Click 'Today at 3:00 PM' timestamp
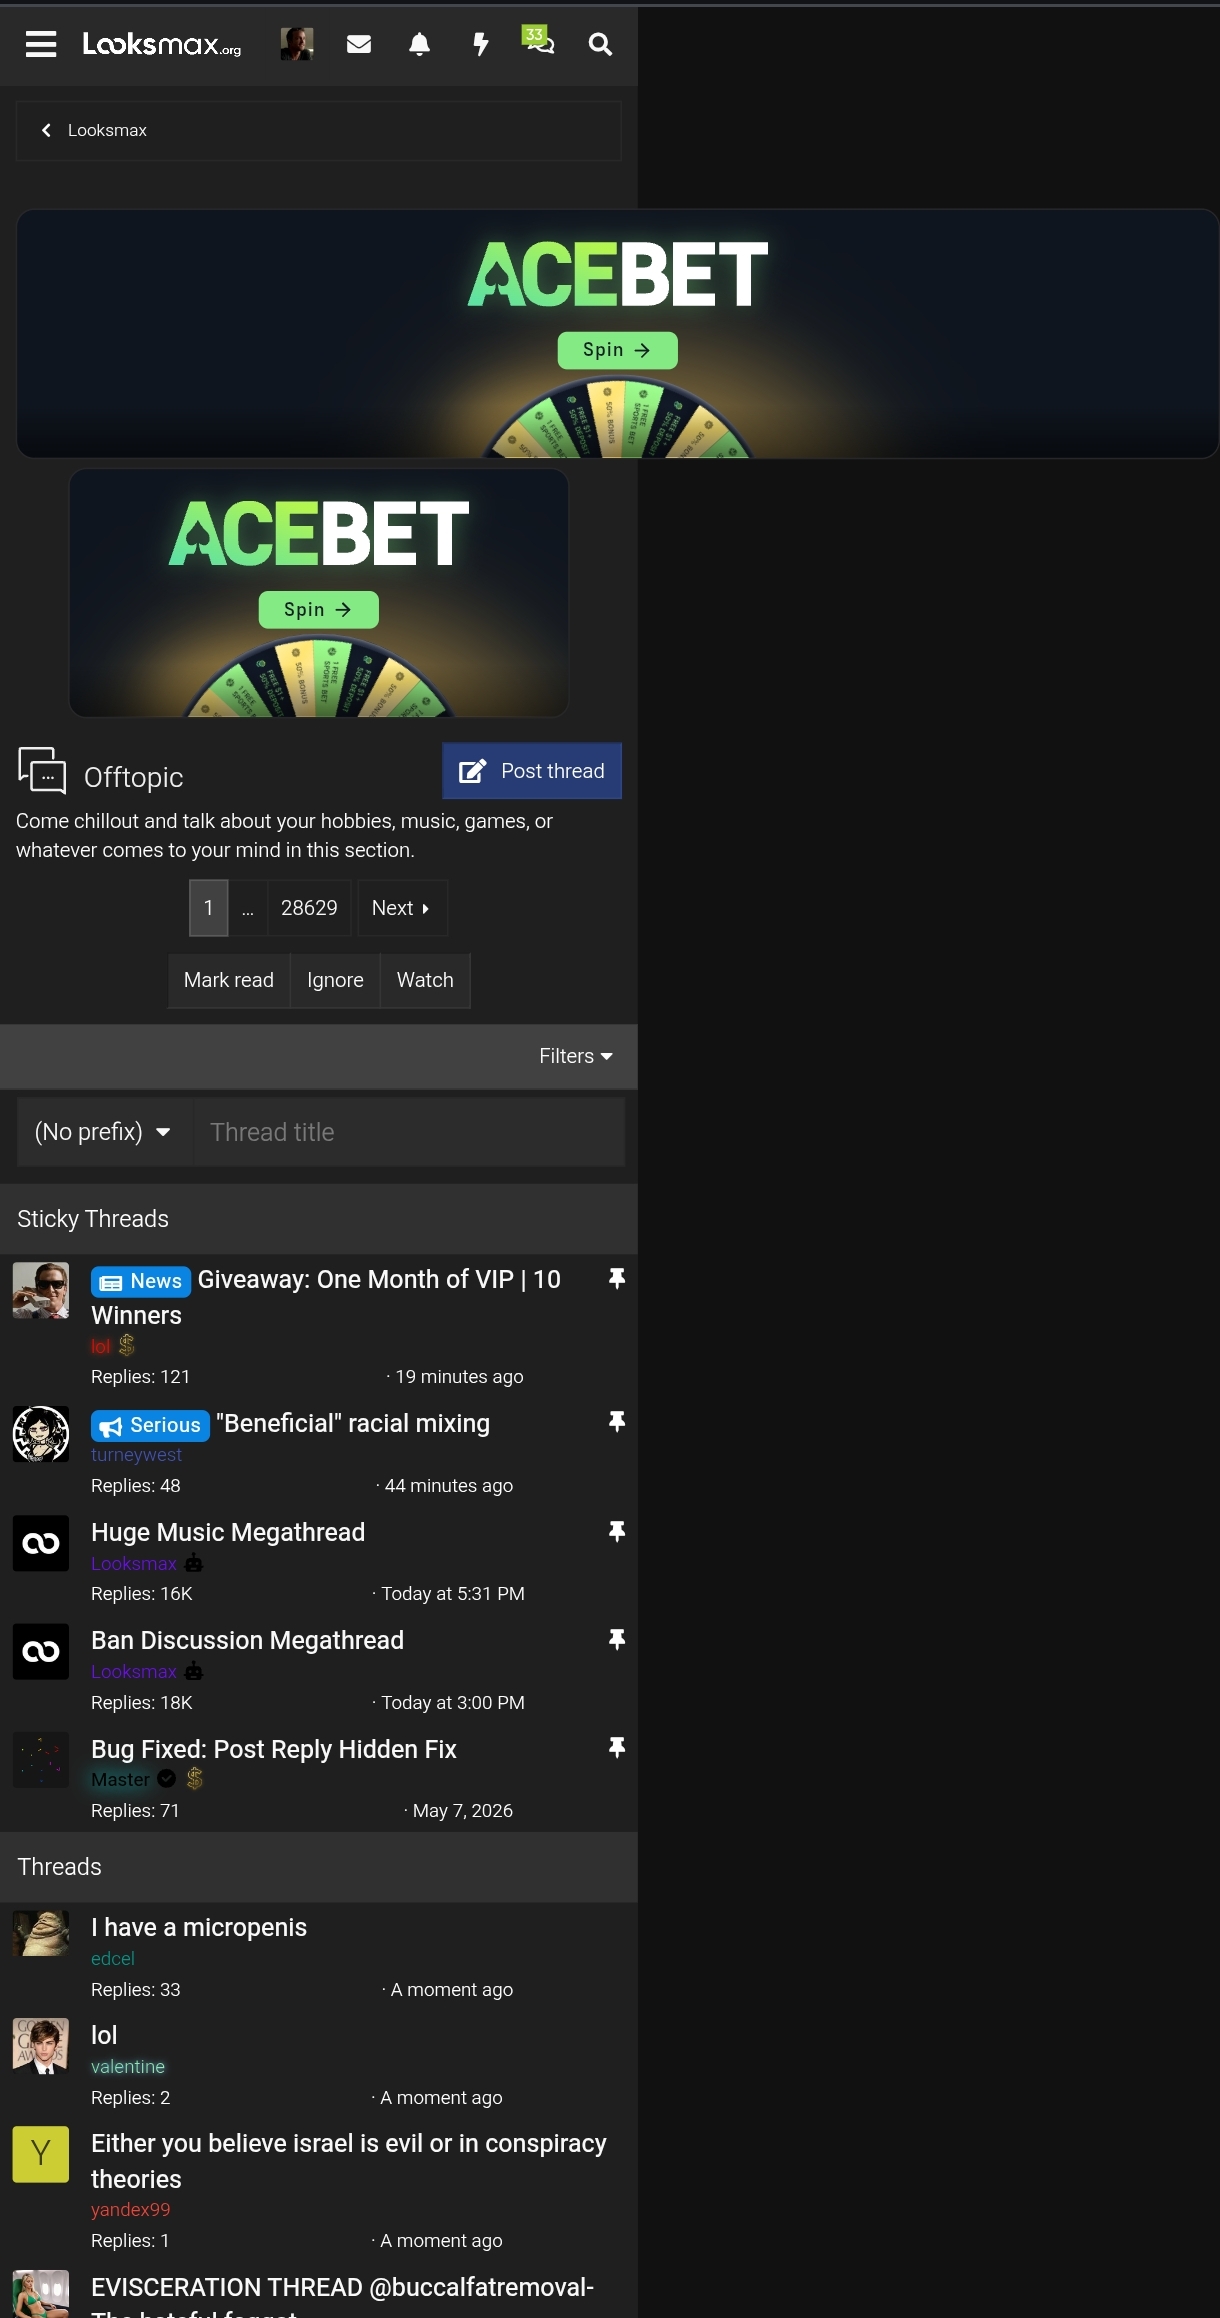 click(453, 1703)
